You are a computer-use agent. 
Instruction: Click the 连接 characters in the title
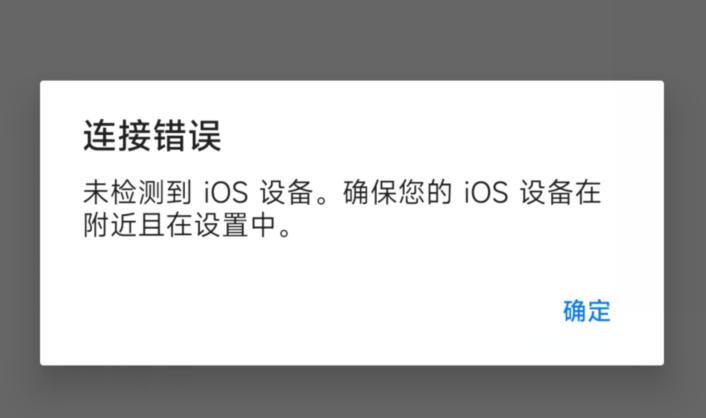[118, 136]
